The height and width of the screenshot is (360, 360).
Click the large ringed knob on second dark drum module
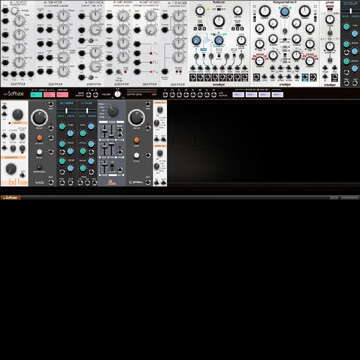tap(136, 118)
